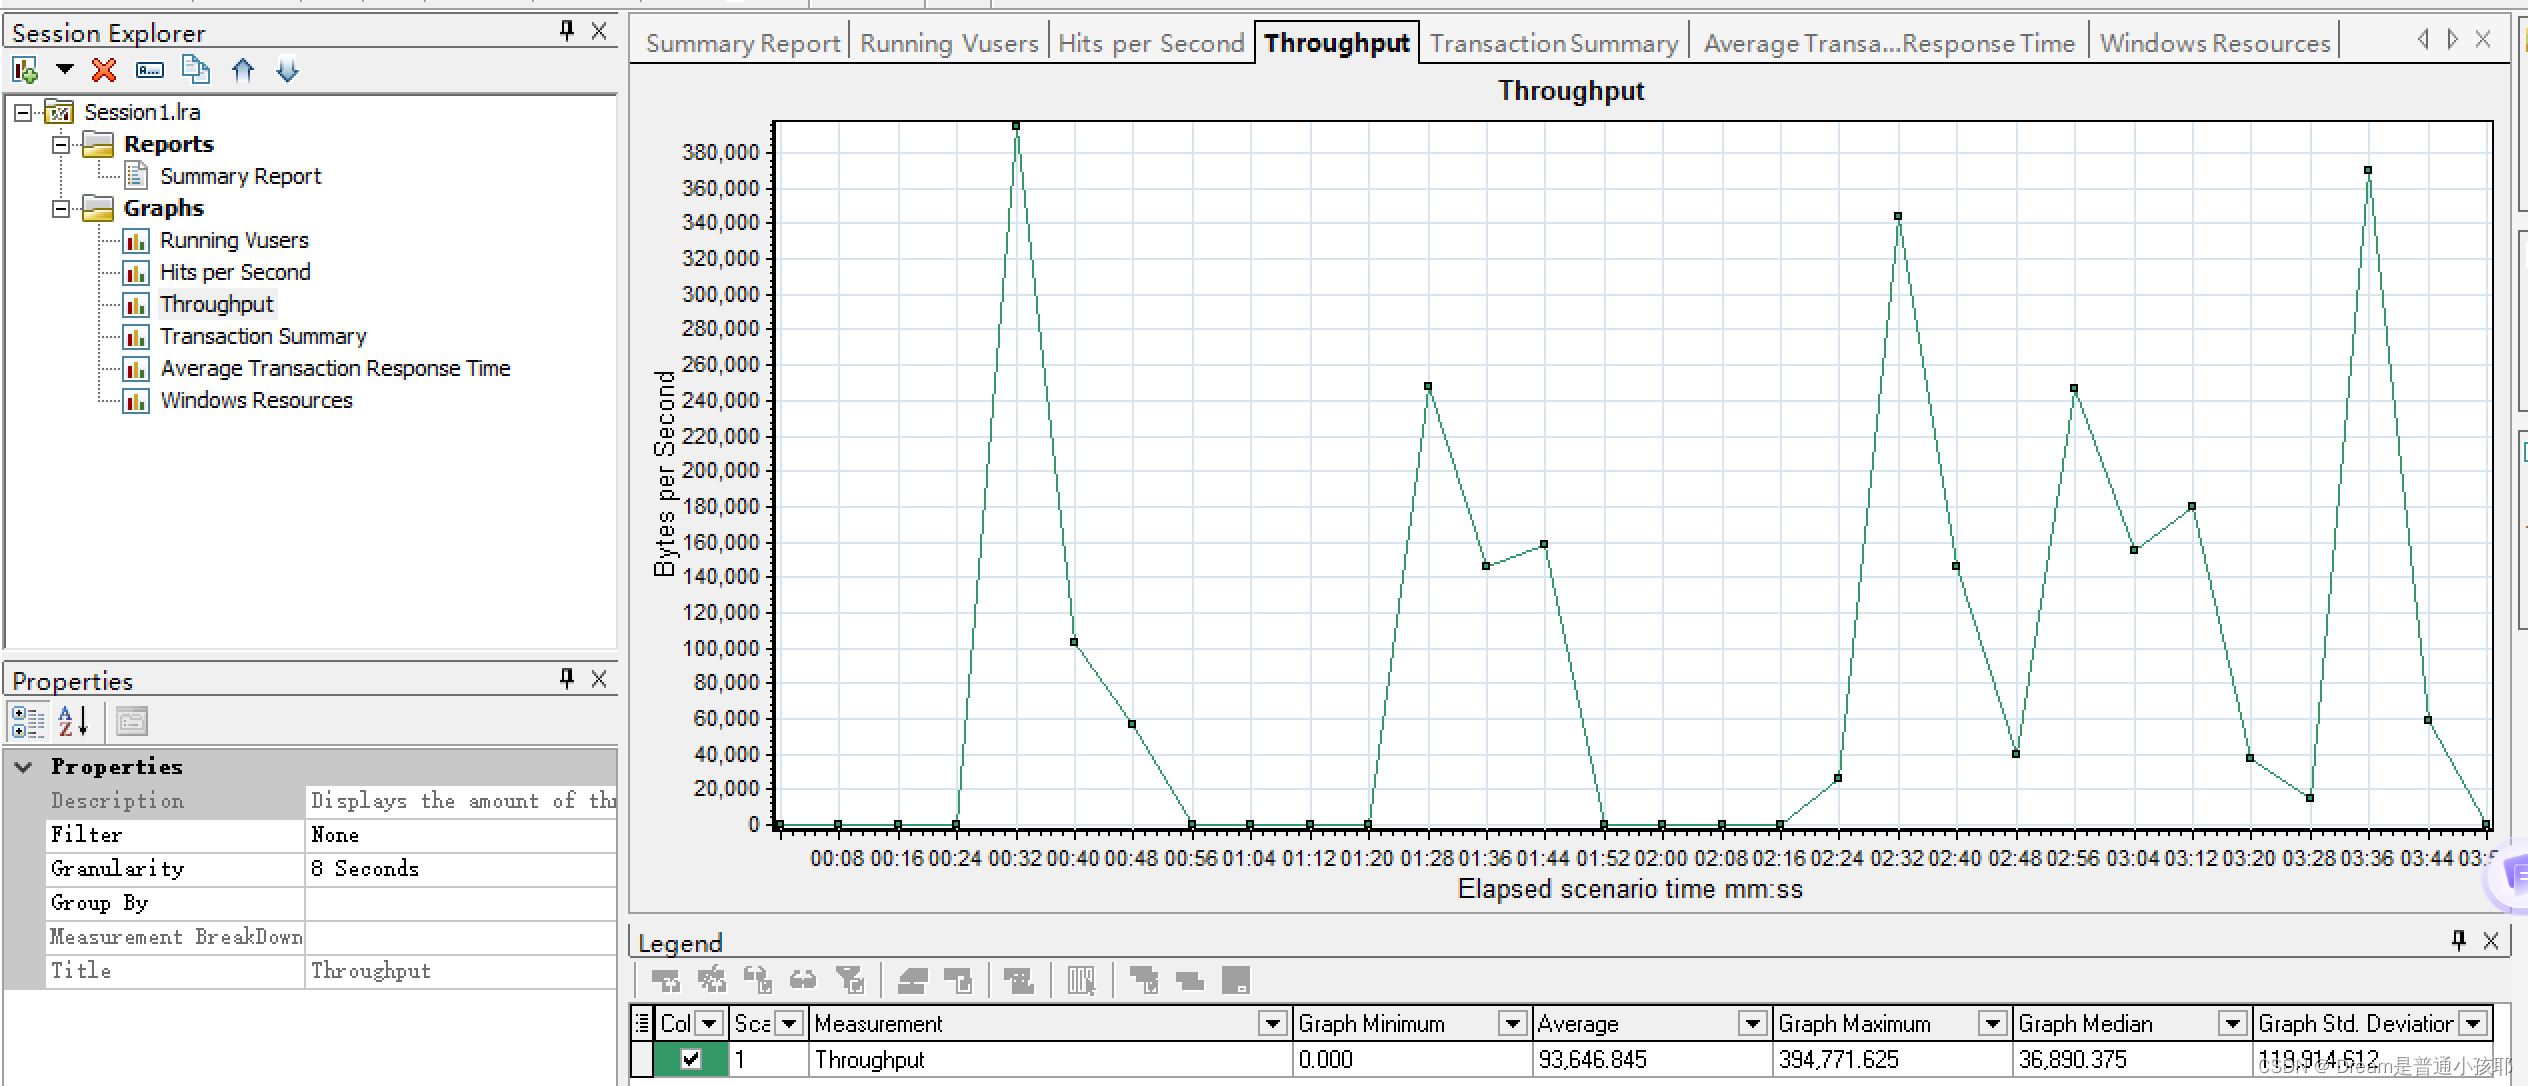
Task: Click the binoculars icon in Legend toolbar
Action: click(803, 980)
